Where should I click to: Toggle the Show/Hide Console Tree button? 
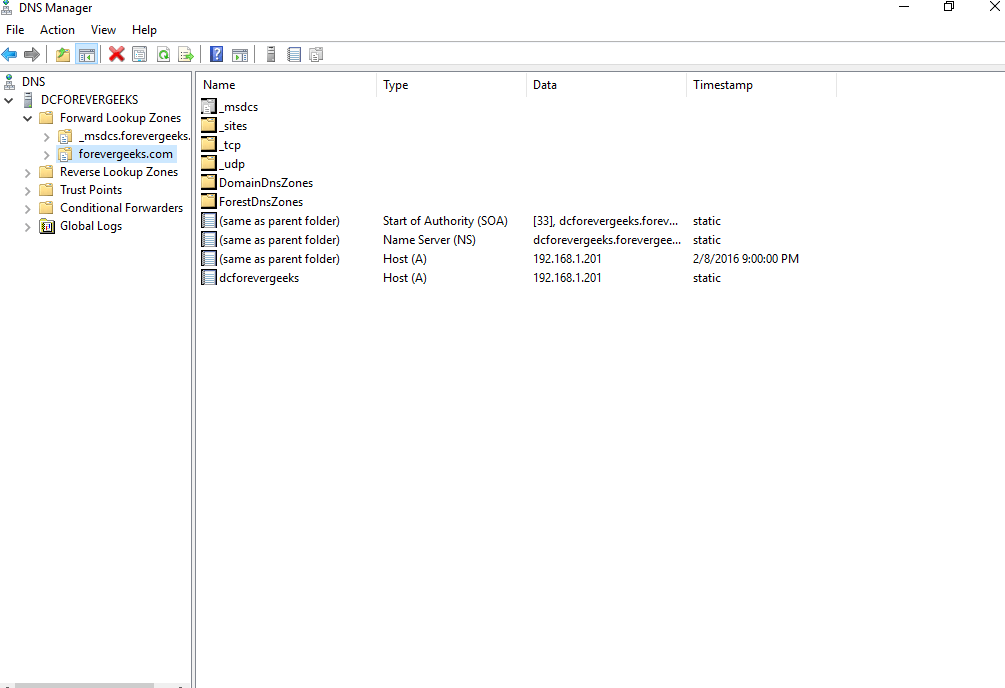87,55
